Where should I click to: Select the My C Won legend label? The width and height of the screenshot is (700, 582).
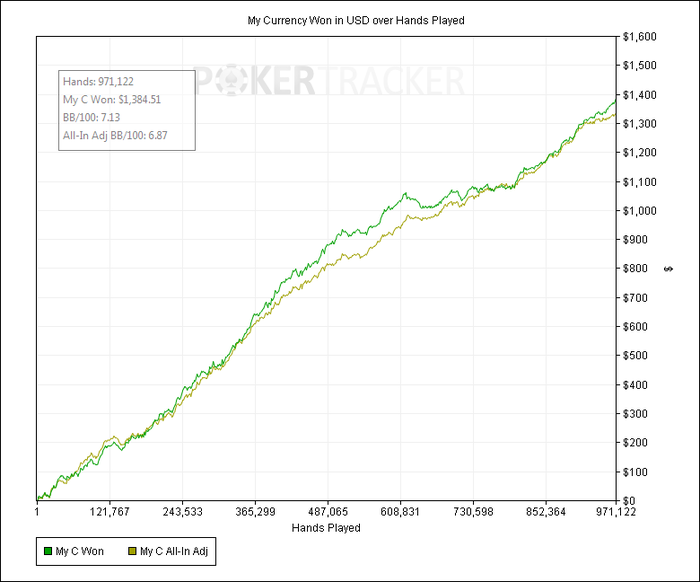pos(79,551)
